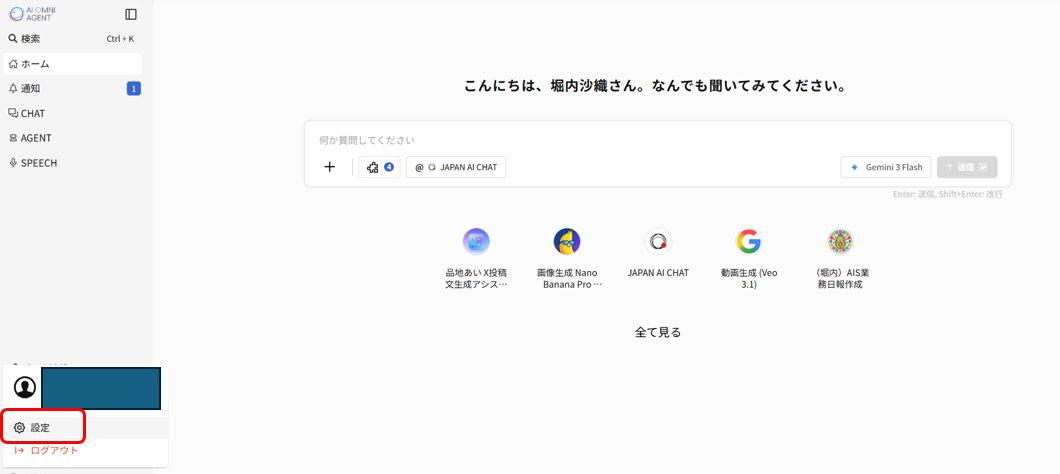Open the Gemini 3 Flash model selector
Viewport: 1060px width, 474px height.
click(x=886, y=167)
